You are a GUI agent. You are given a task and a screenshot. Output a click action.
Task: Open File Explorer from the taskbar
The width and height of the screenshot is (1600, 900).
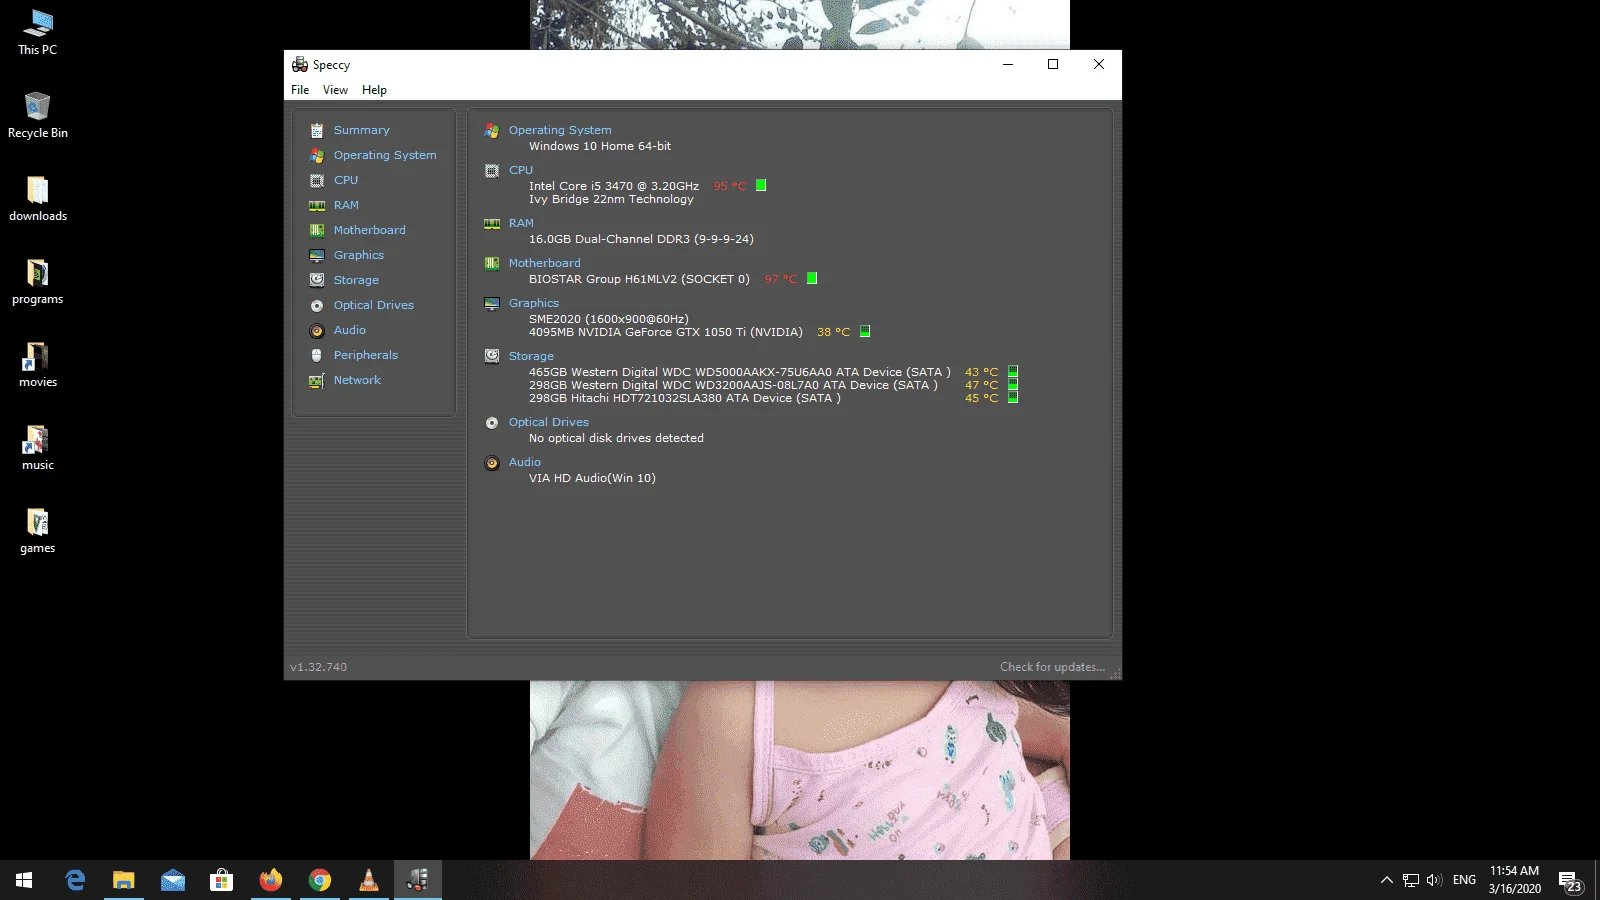(124, 880)
